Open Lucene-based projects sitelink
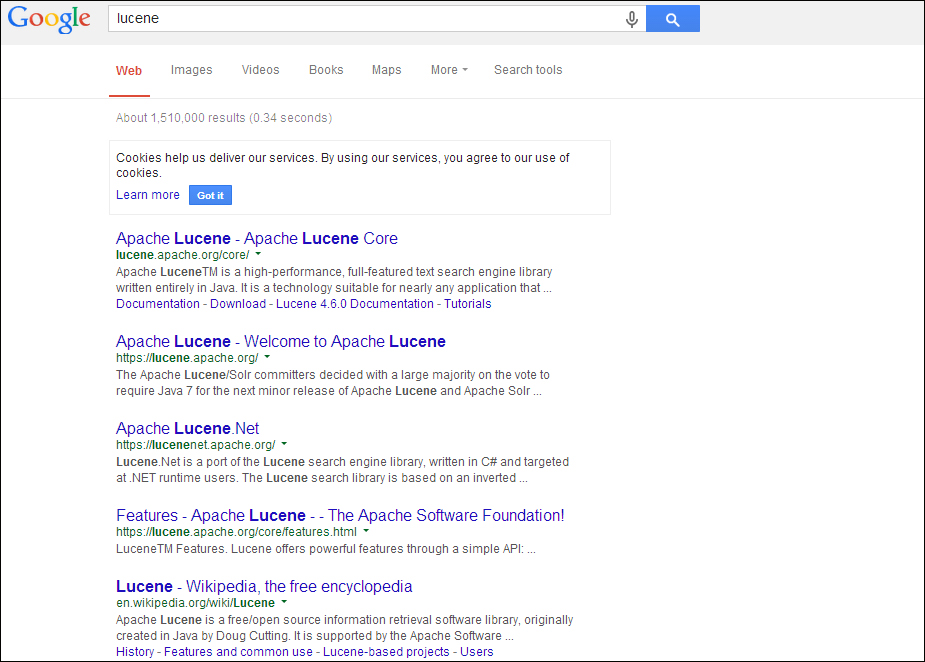Image resolution: width=925 pixels, height=662 pixels. 386,652
